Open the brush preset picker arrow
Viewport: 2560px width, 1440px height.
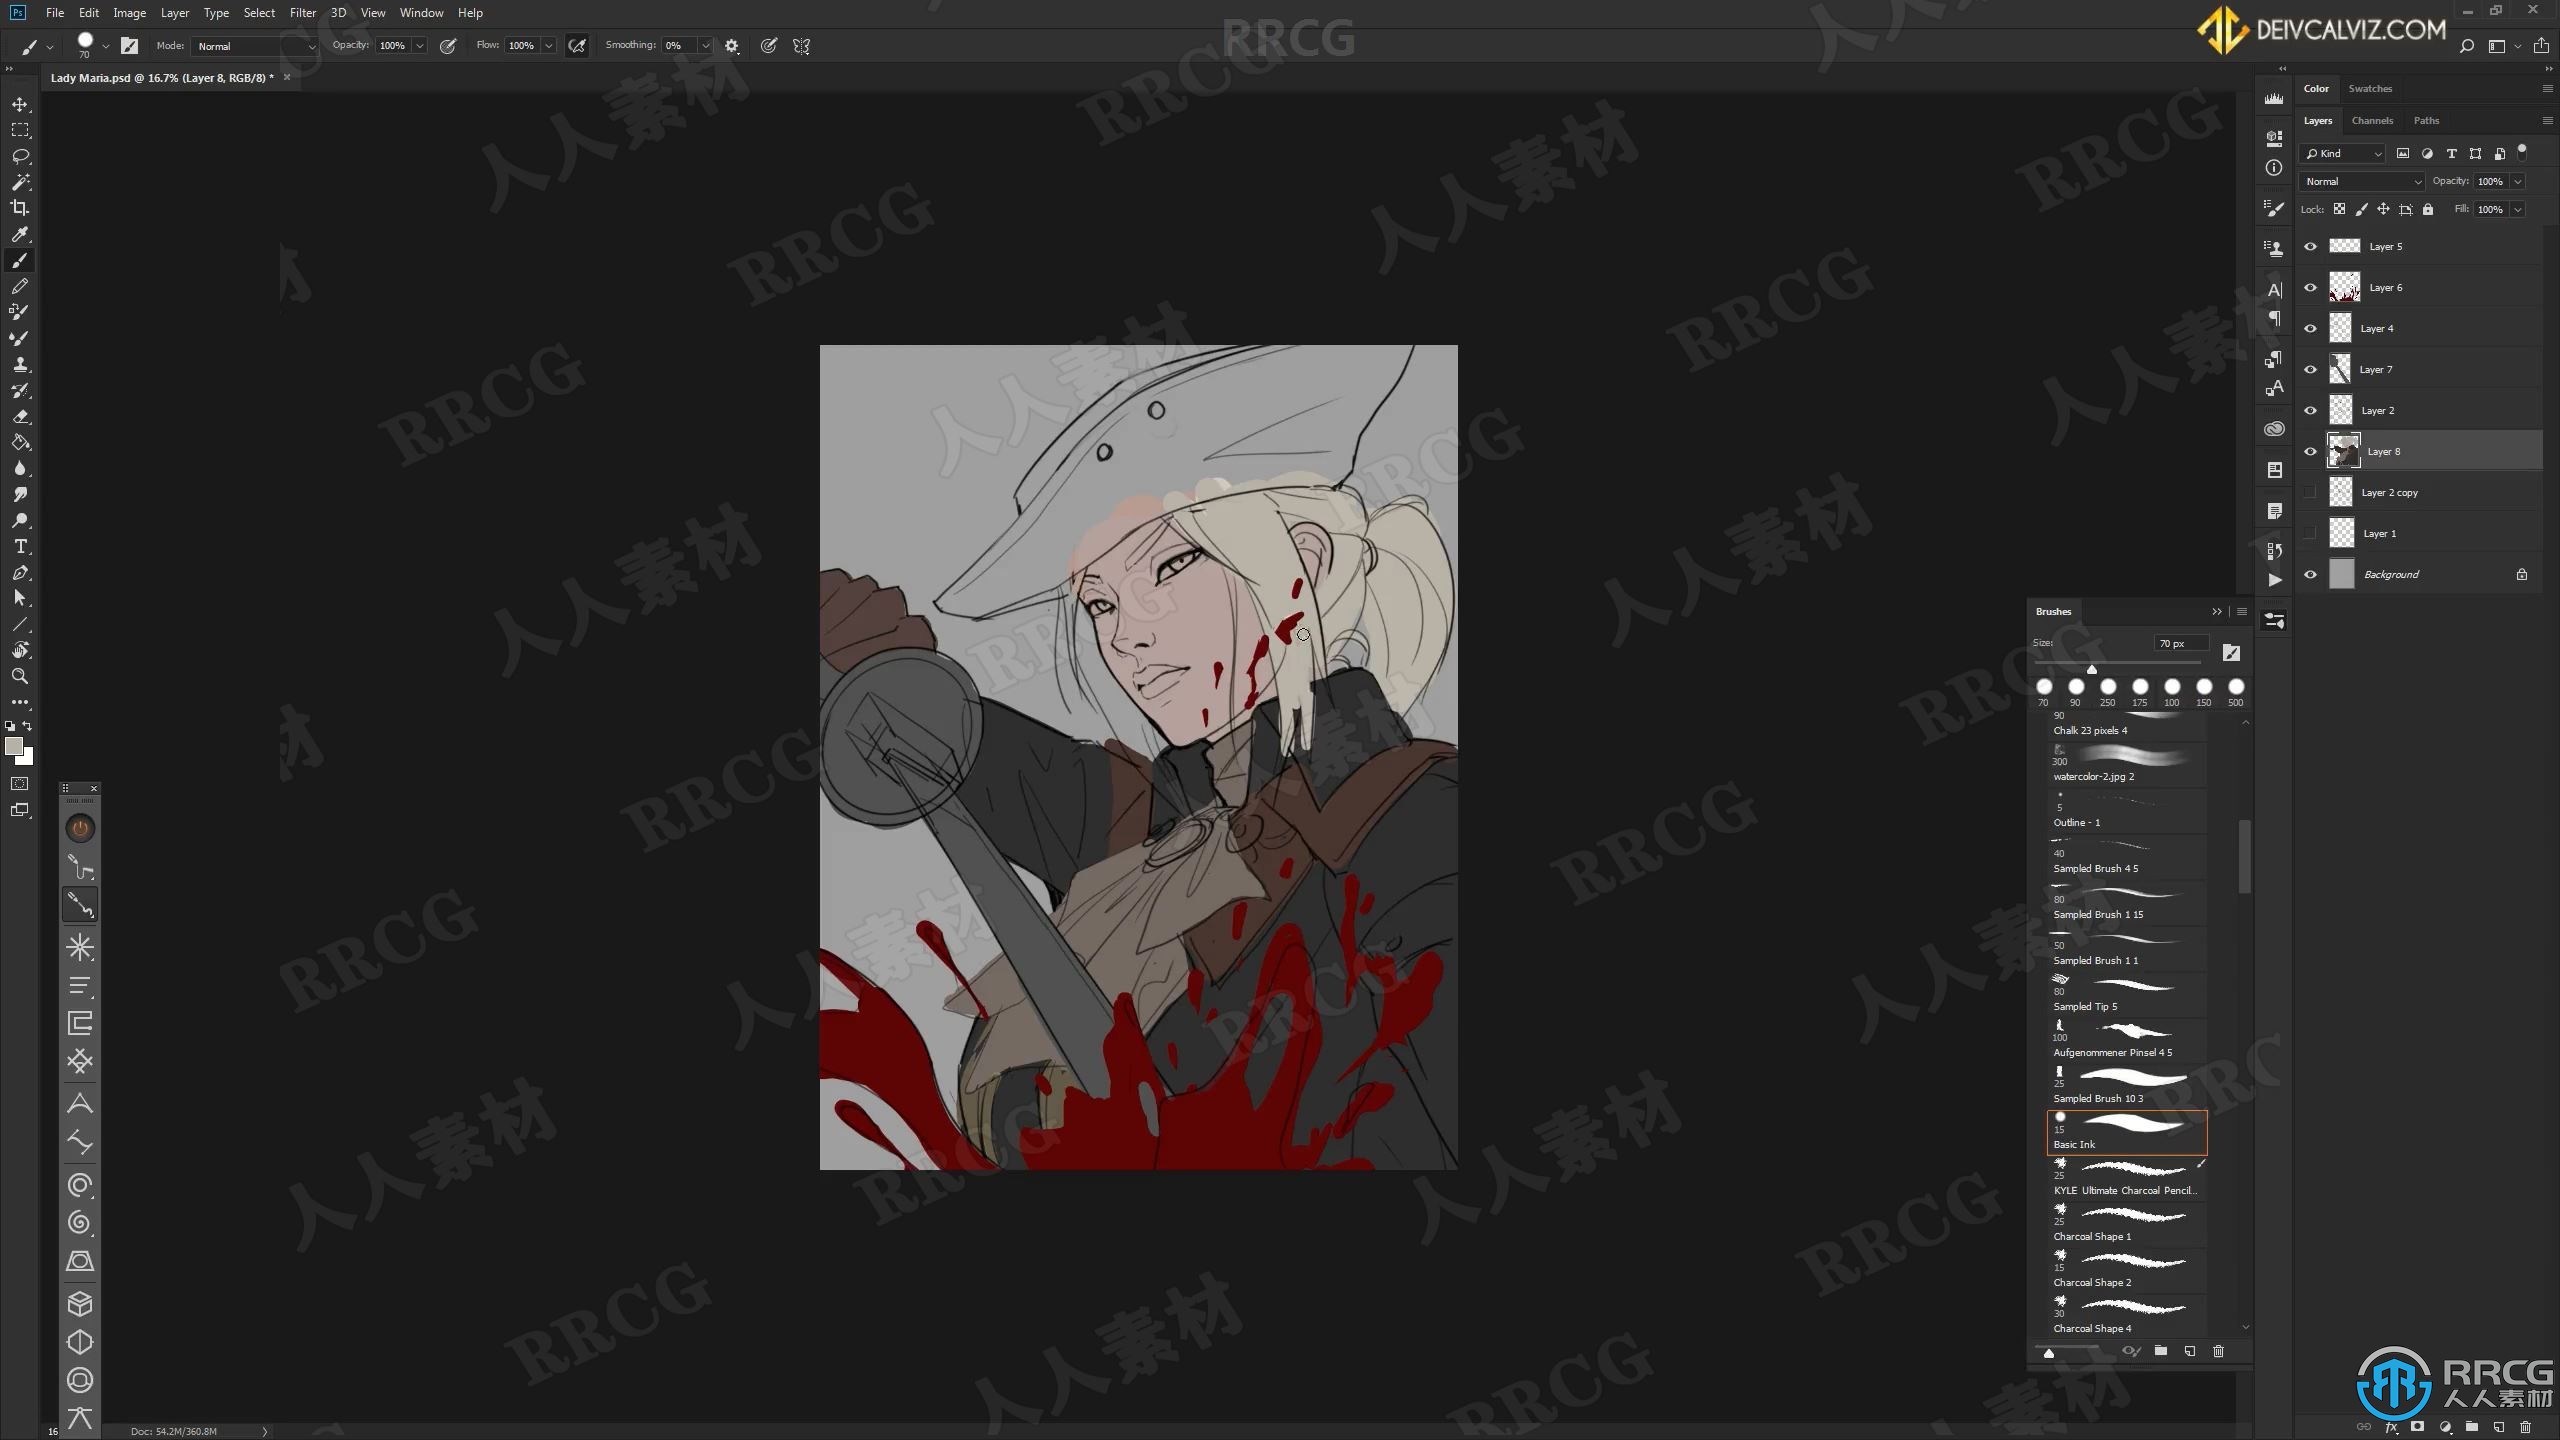click(106, 46)
